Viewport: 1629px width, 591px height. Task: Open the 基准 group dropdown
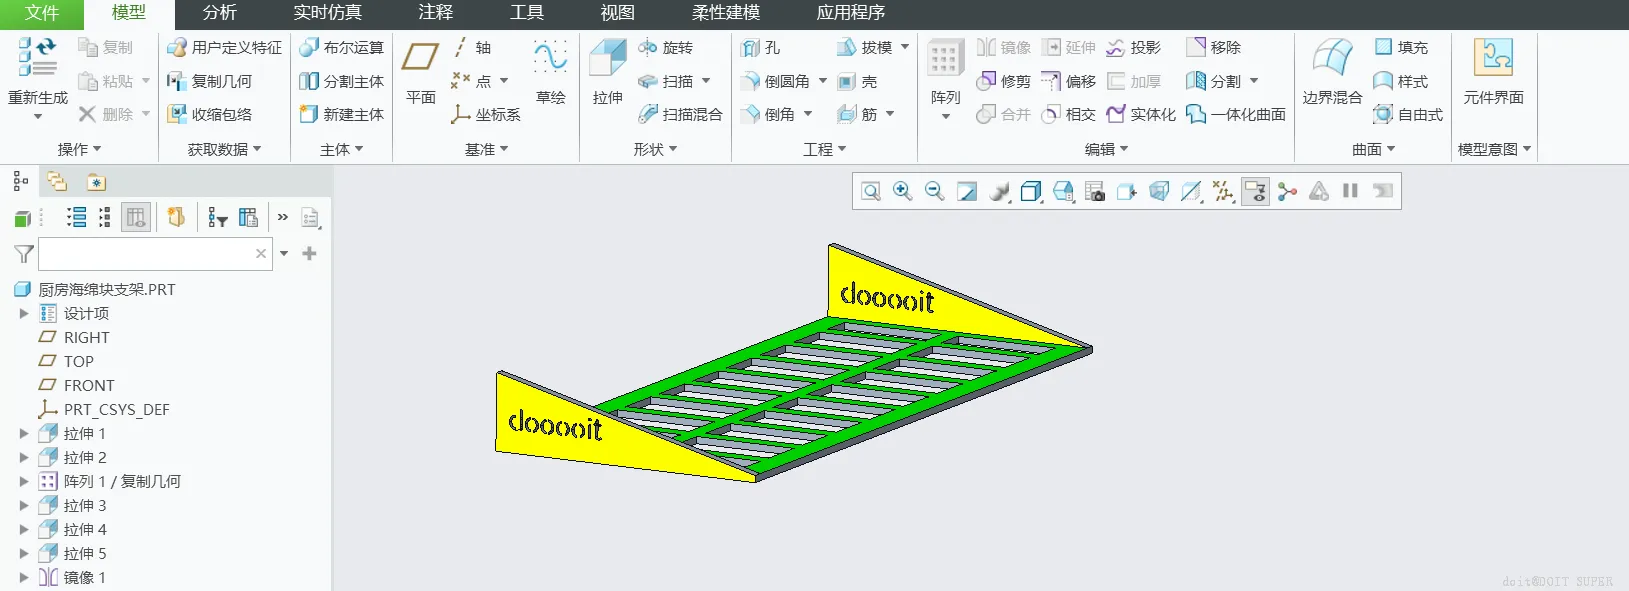point(487,149)
